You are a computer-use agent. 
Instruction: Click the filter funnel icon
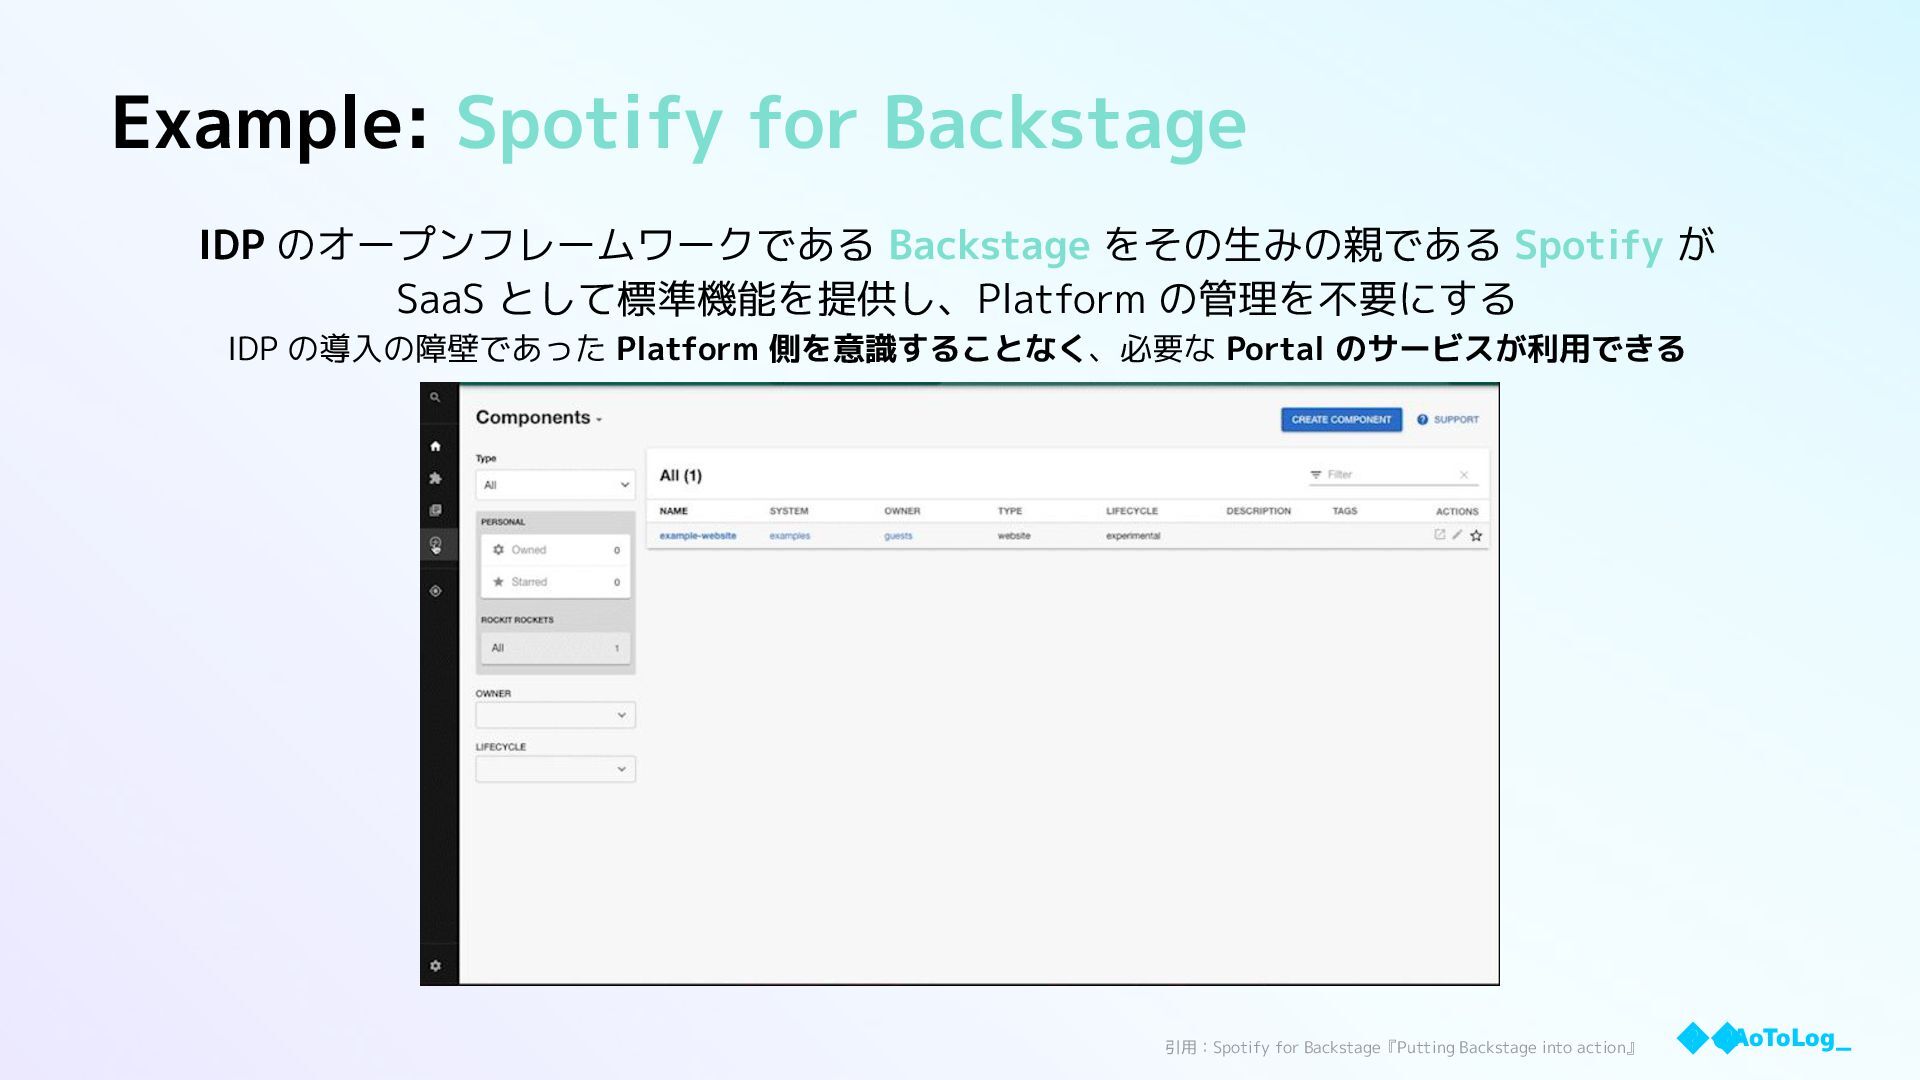[1316, 475]
